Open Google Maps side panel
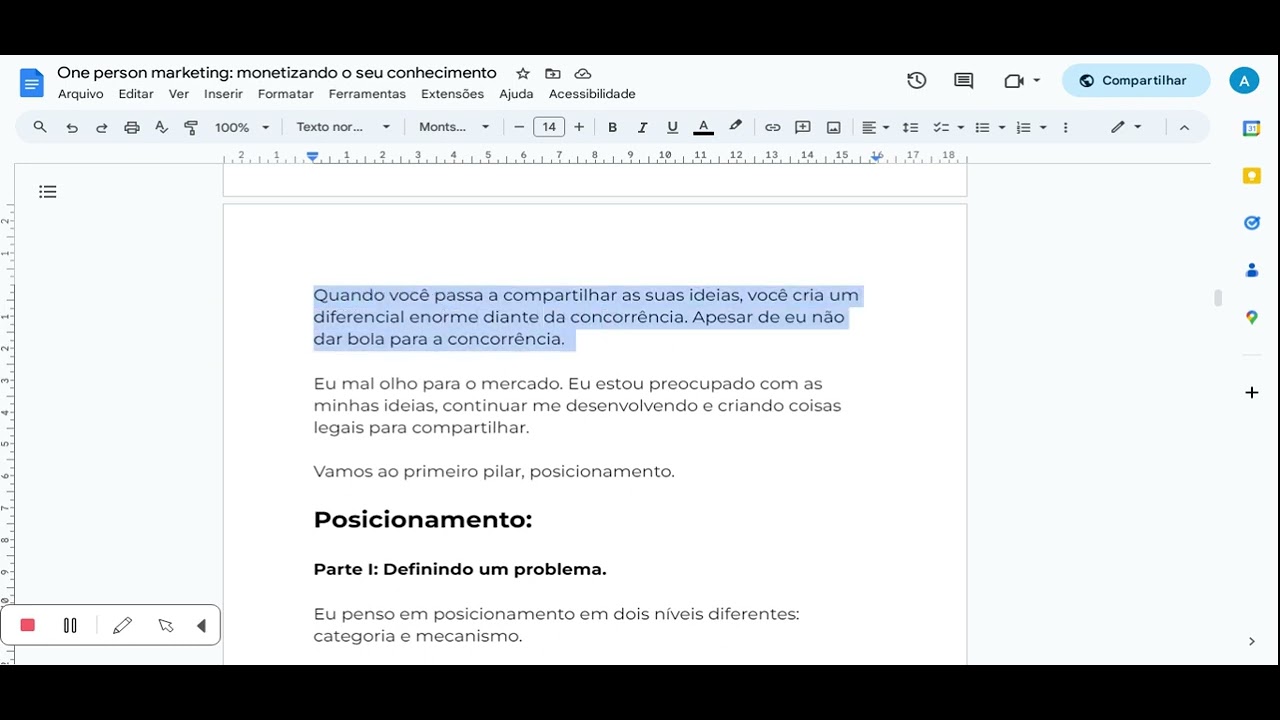 (1251, 317)
